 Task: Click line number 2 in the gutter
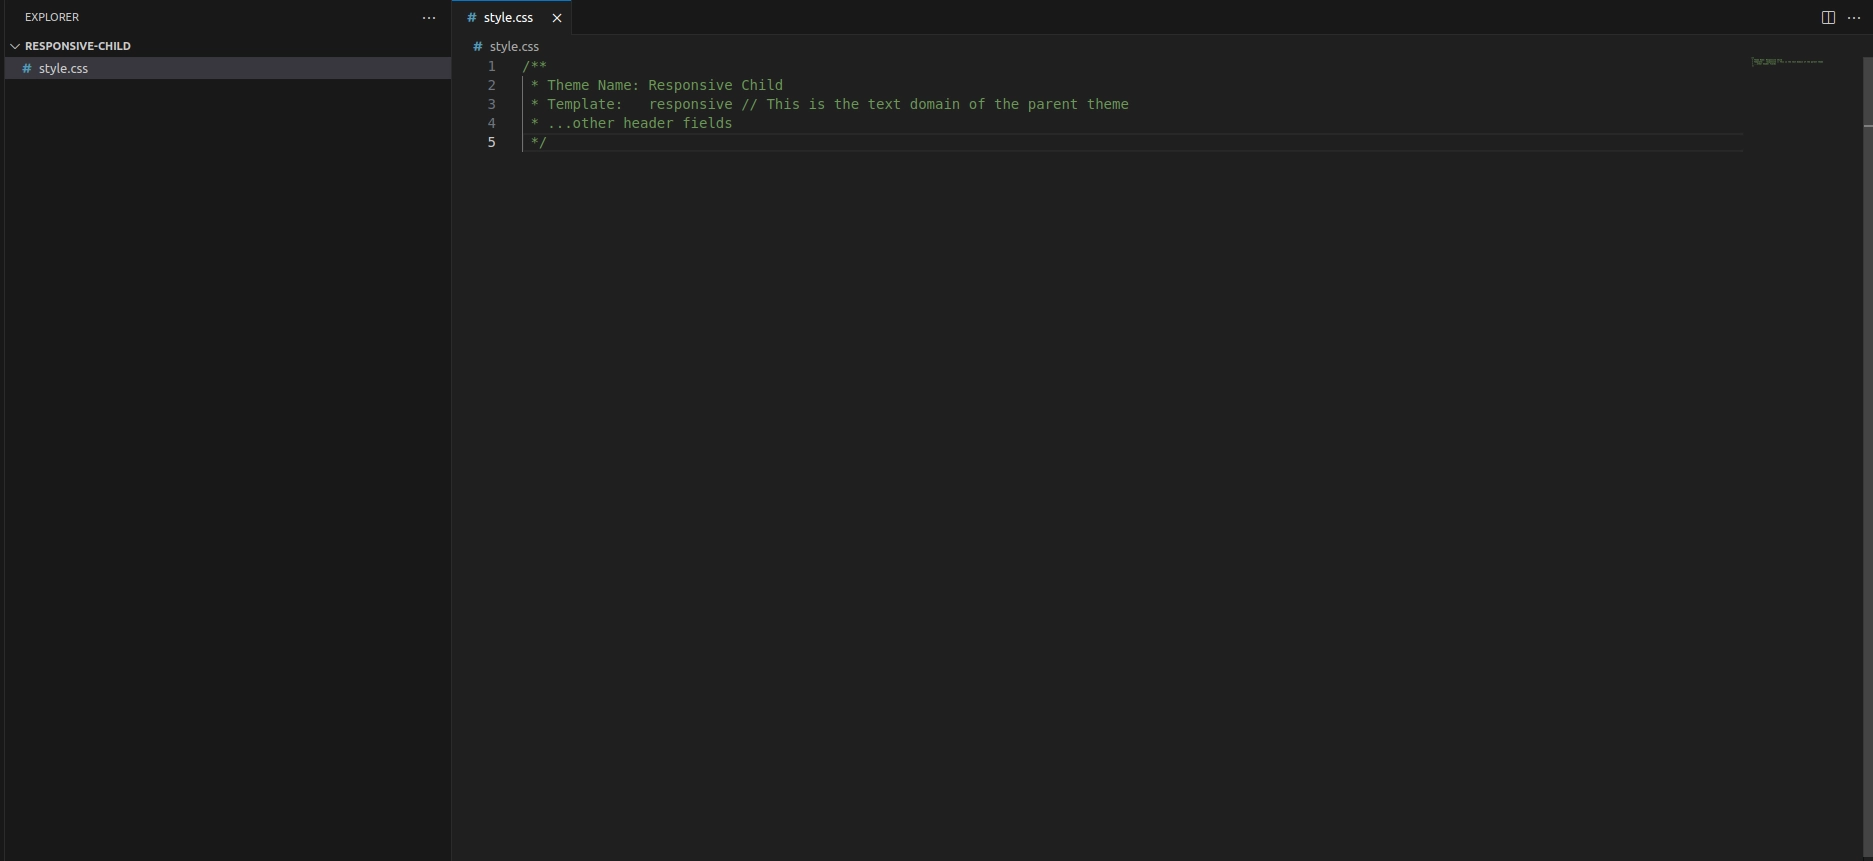(x=491, y=85)
